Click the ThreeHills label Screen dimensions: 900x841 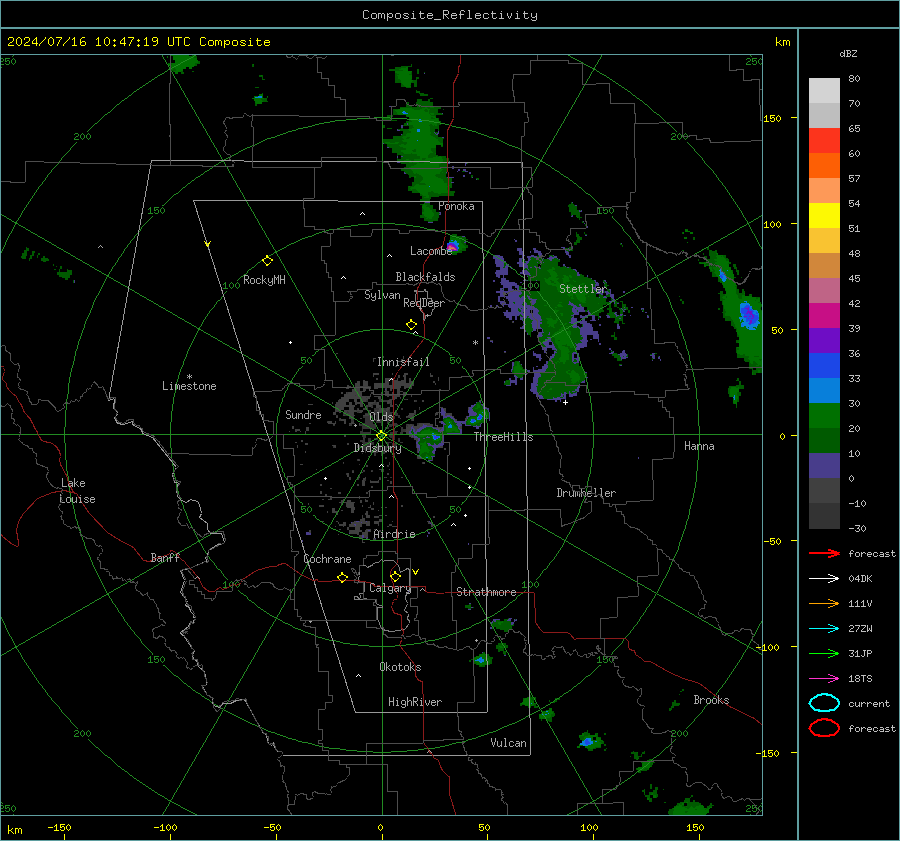coord(503,437)
